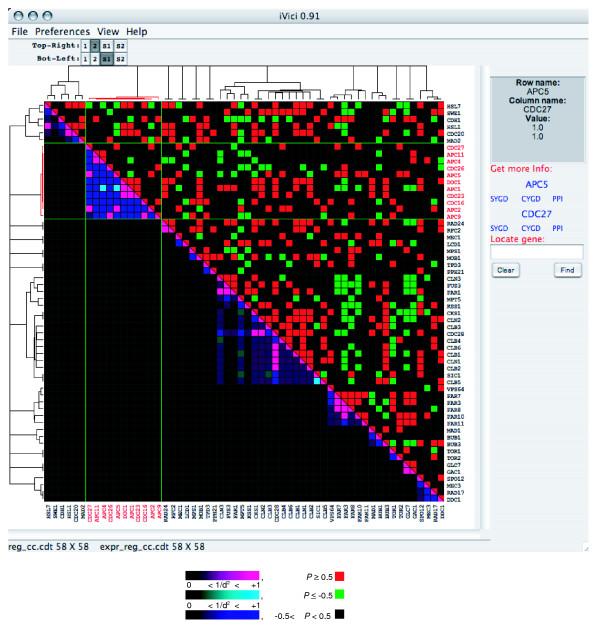
Task: Click the RAD17 row label
Action: pos(455,493)
